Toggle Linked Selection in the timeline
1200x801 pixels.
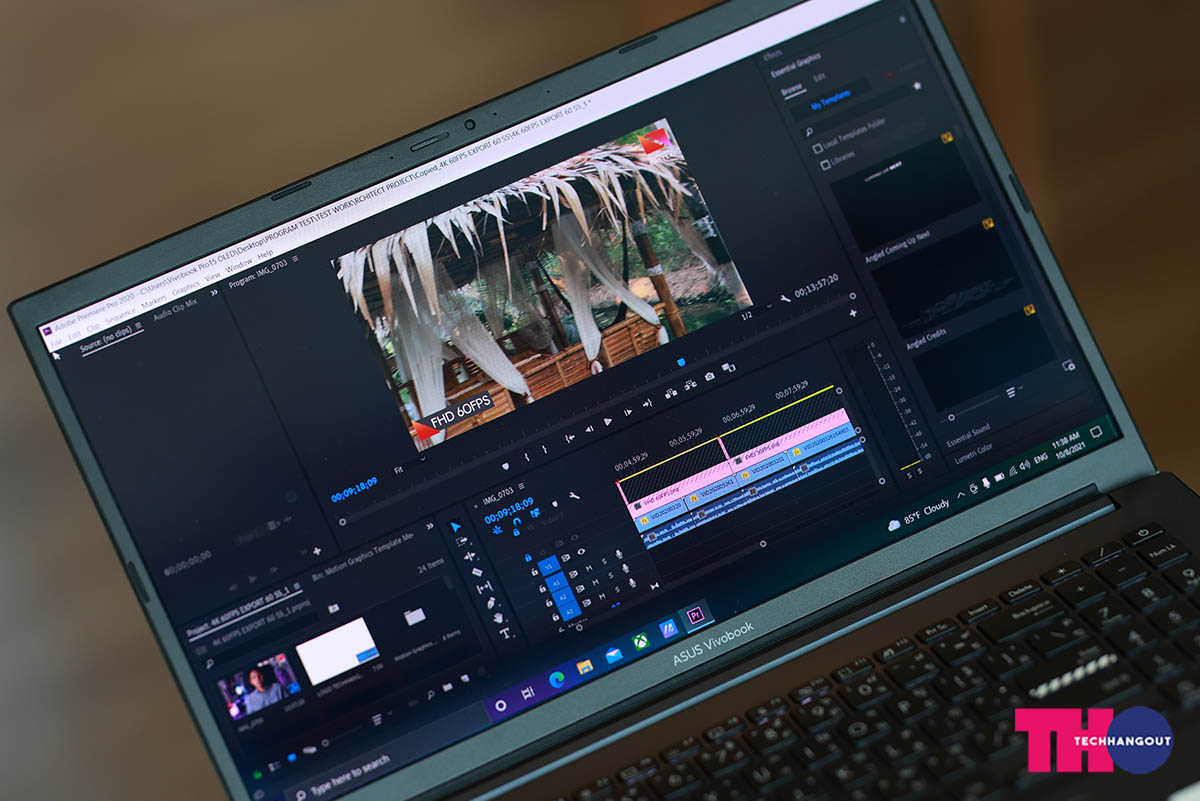coord(535,513)
